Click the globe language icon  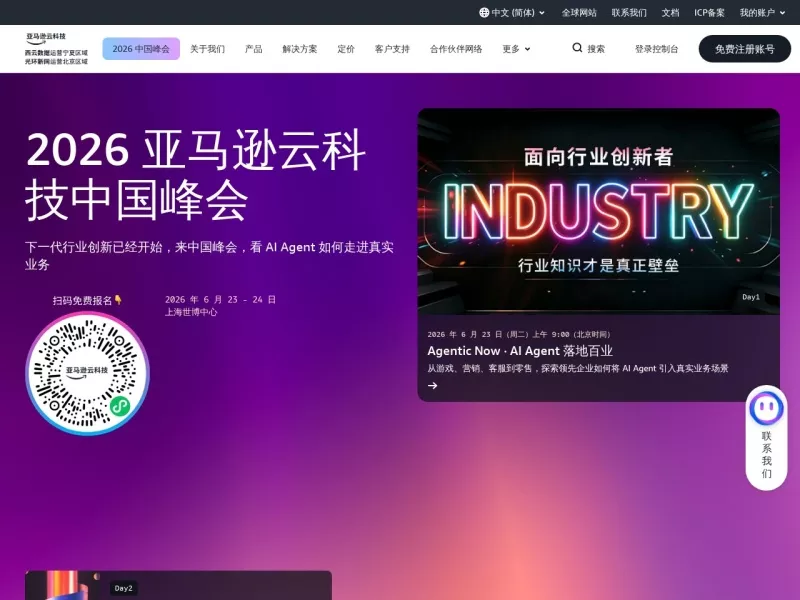click(x=484, y=13)
